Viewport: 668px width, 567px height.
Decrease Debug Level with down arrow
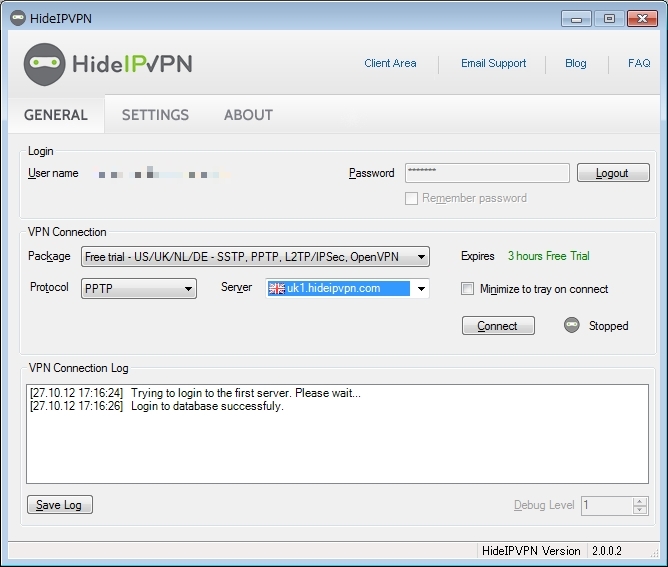click(x=640, y=510)
